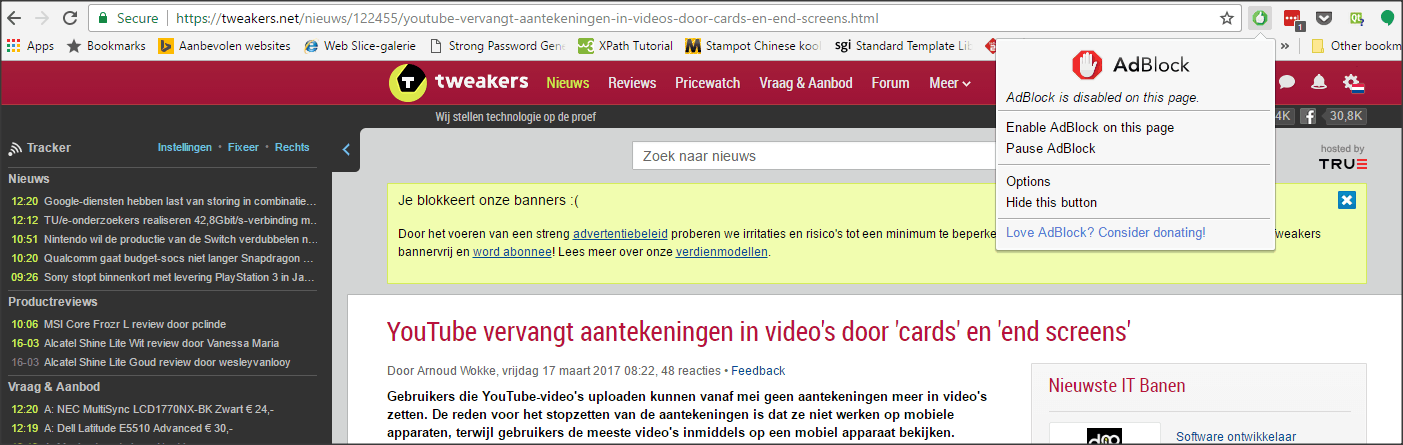The image size is (1403, 445).
Task: Open MSI Core Frozr L review
Action: click(x=121, y=323)
